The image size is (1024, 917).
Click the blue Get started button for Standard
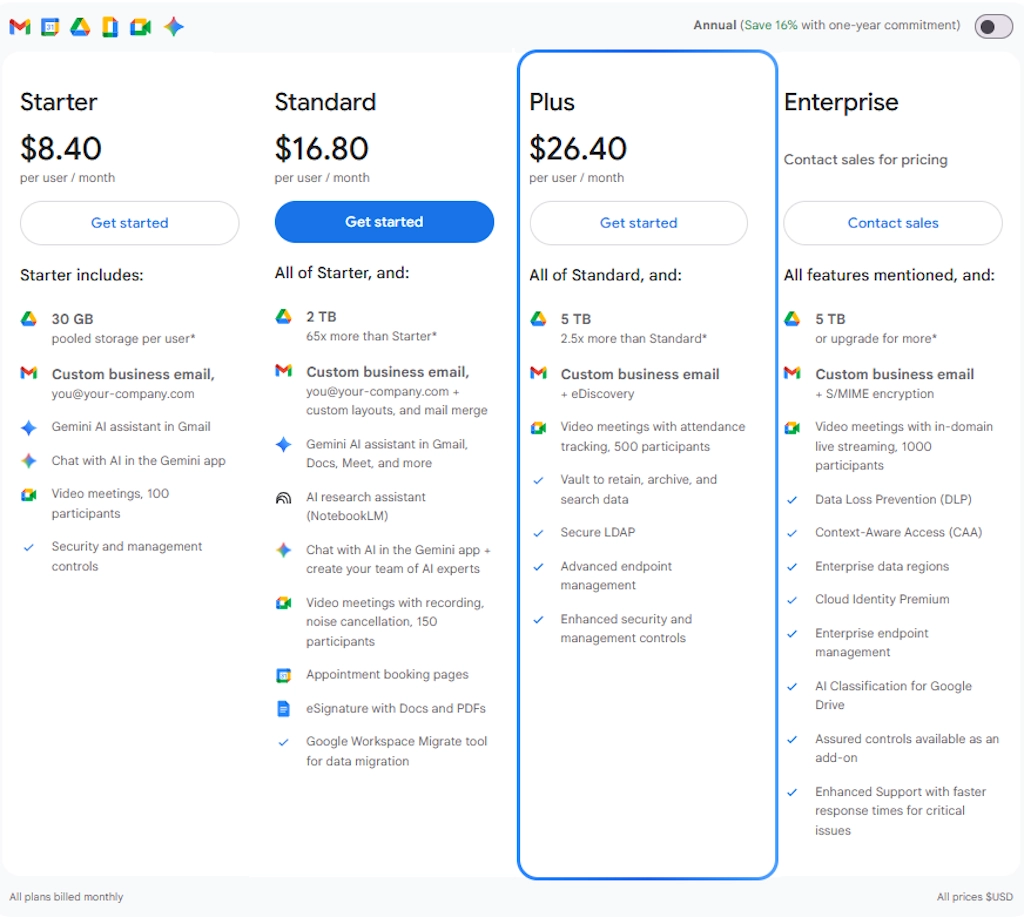384,222
